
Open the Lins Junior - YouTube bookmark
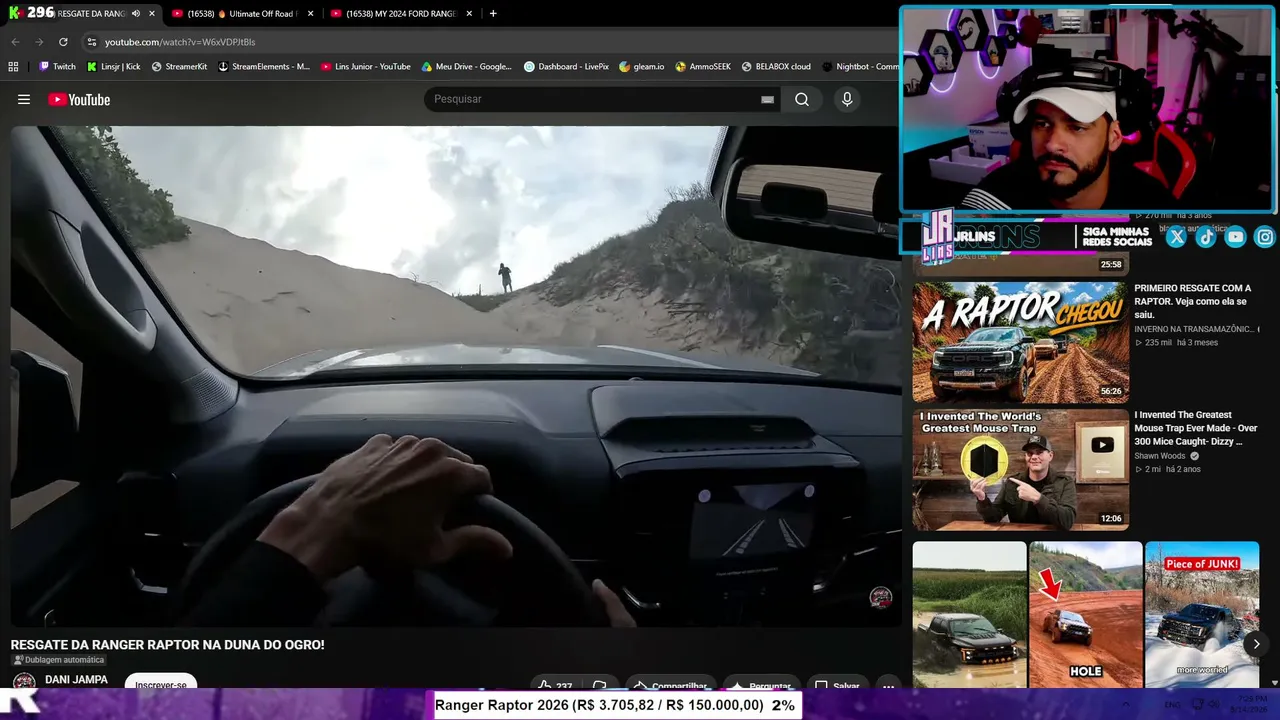[366, 67]
